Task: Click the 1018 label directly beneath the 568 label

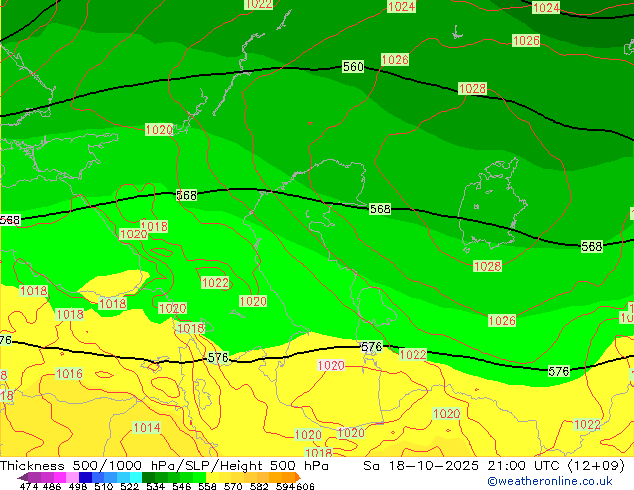Action: (x=154, y=226)
